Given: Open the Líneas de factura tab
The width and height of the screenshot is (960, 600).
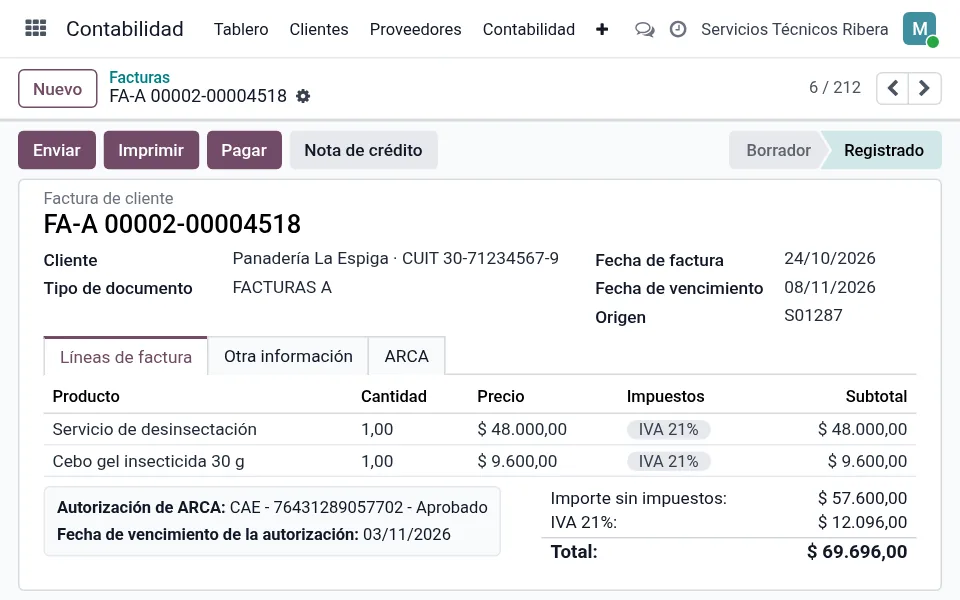Looking at the screenshot, I should pos(126,356).
